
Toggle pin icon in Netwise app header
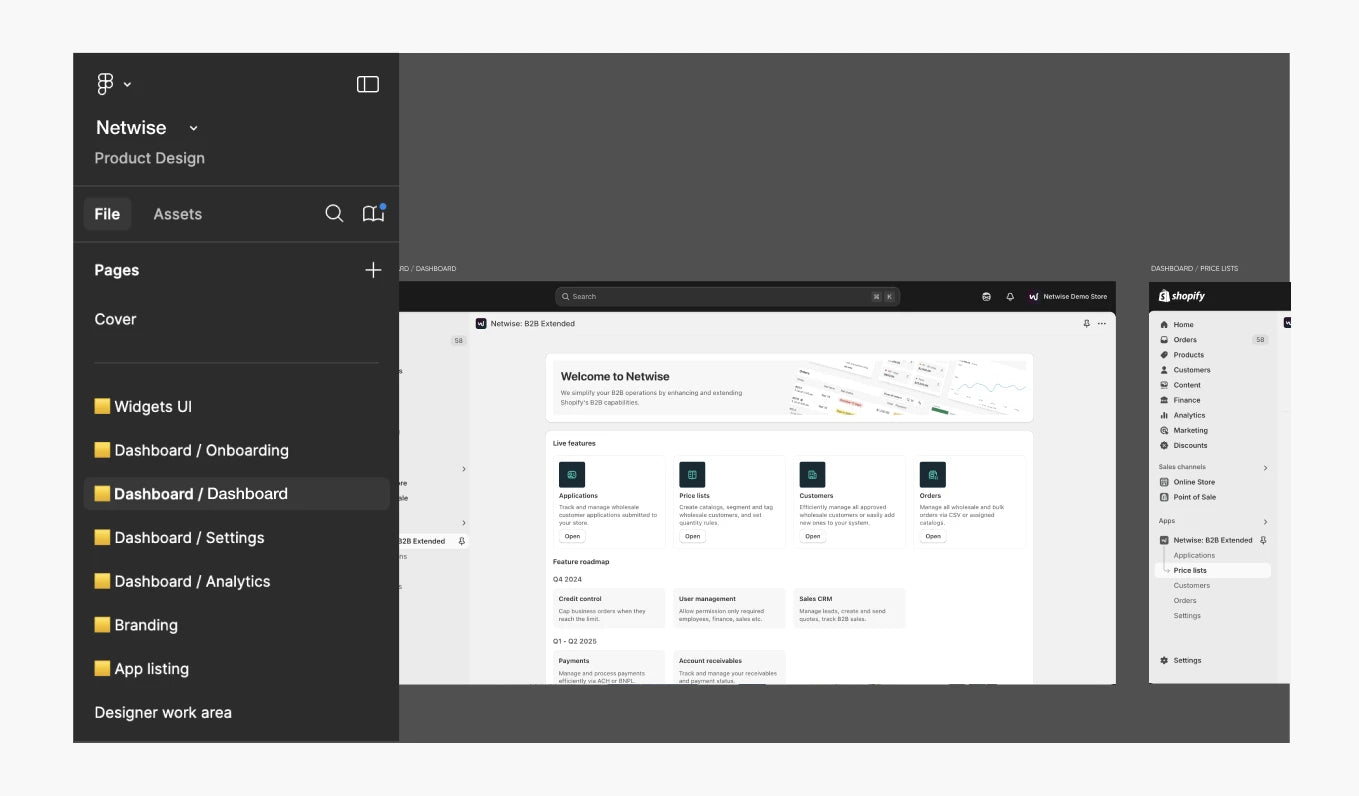(1087, 324)
